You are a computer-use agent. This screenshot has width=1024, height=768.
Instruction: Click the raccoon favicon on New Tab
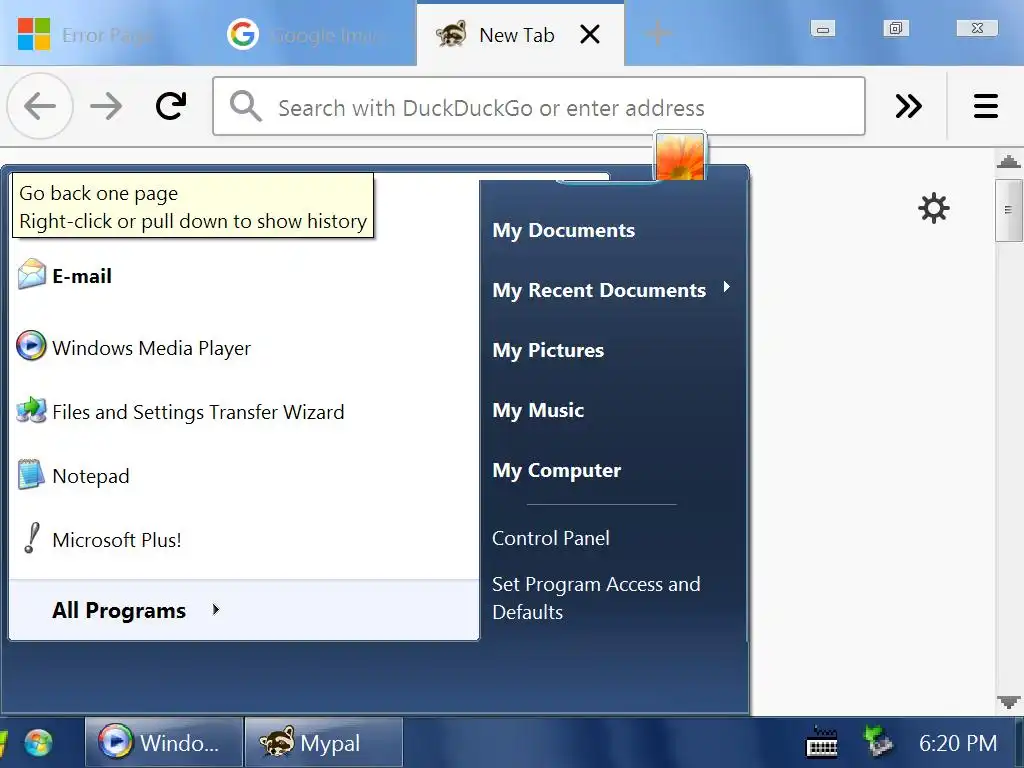click(x=451, y=34)
